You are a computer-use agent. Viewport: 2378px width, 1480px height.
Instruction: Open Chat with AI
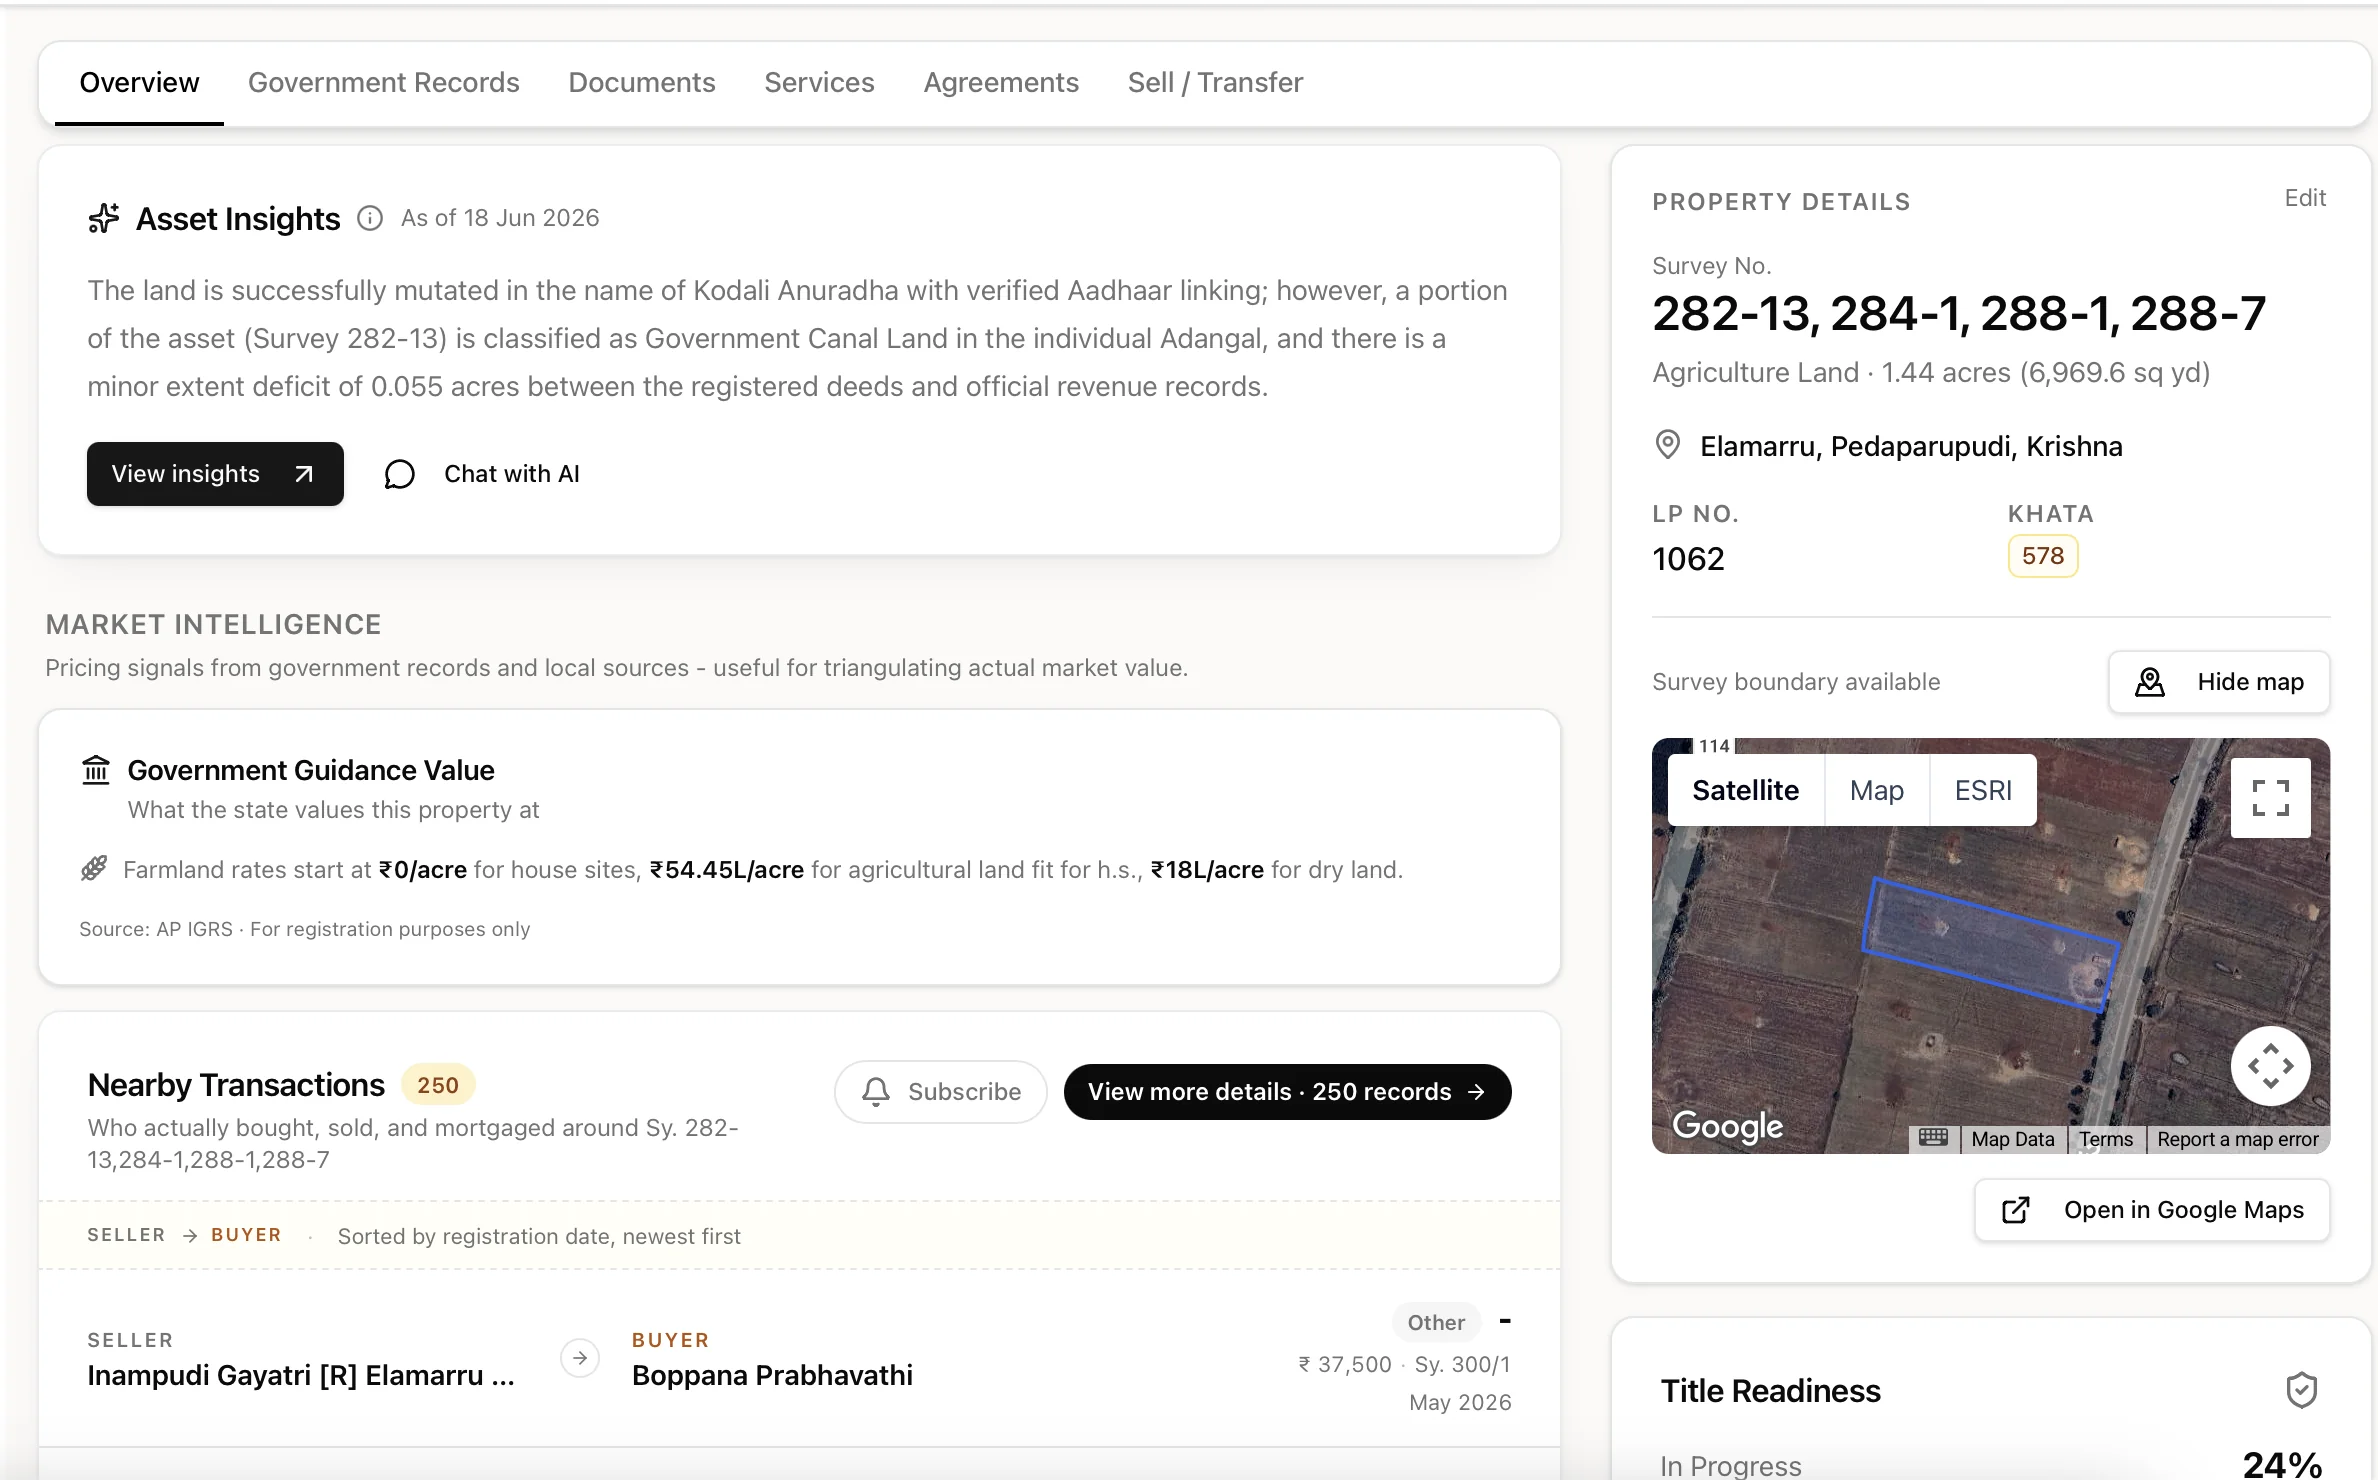tap(483, 474)
